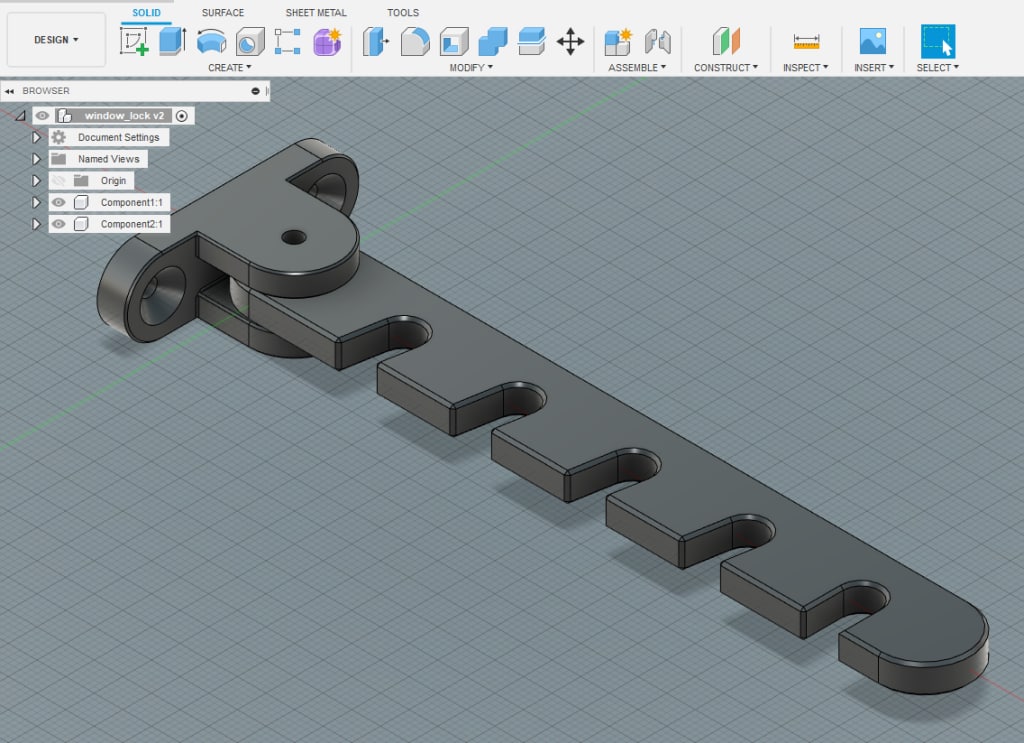
Task: Select the Document Settings label
Action: 119,137
